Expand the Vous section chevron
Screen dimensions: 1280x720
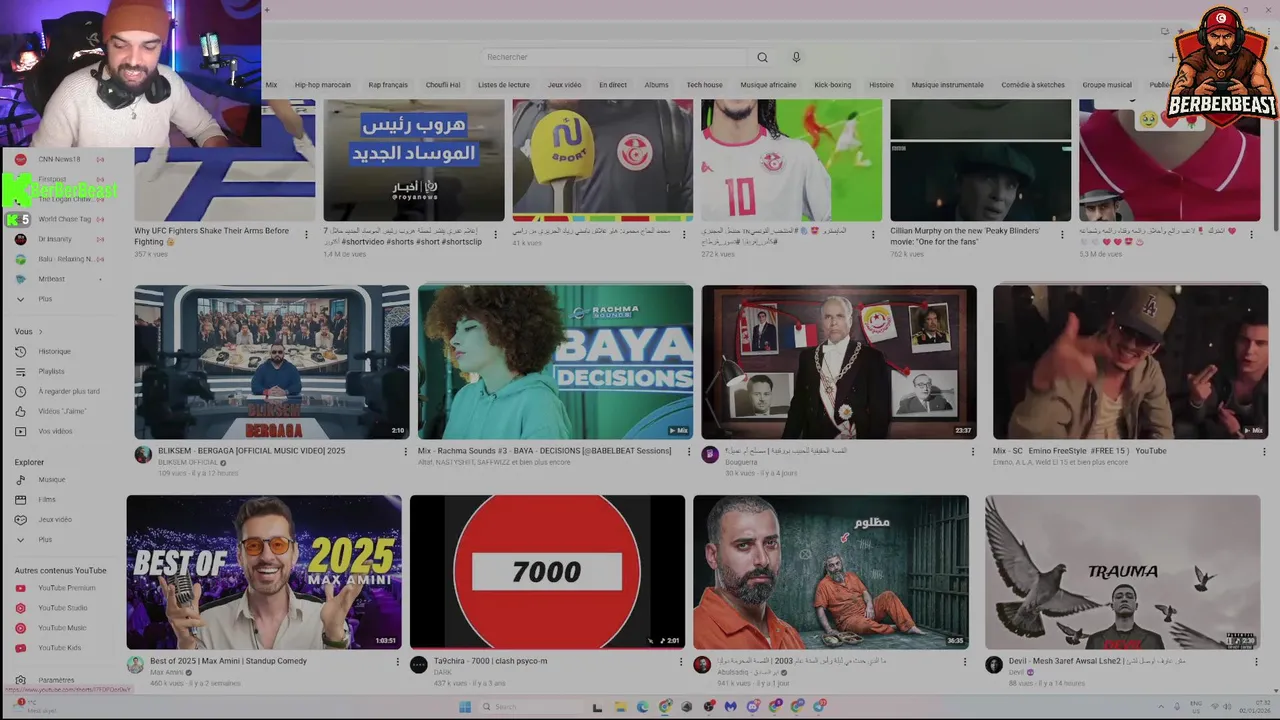point(40,331)
